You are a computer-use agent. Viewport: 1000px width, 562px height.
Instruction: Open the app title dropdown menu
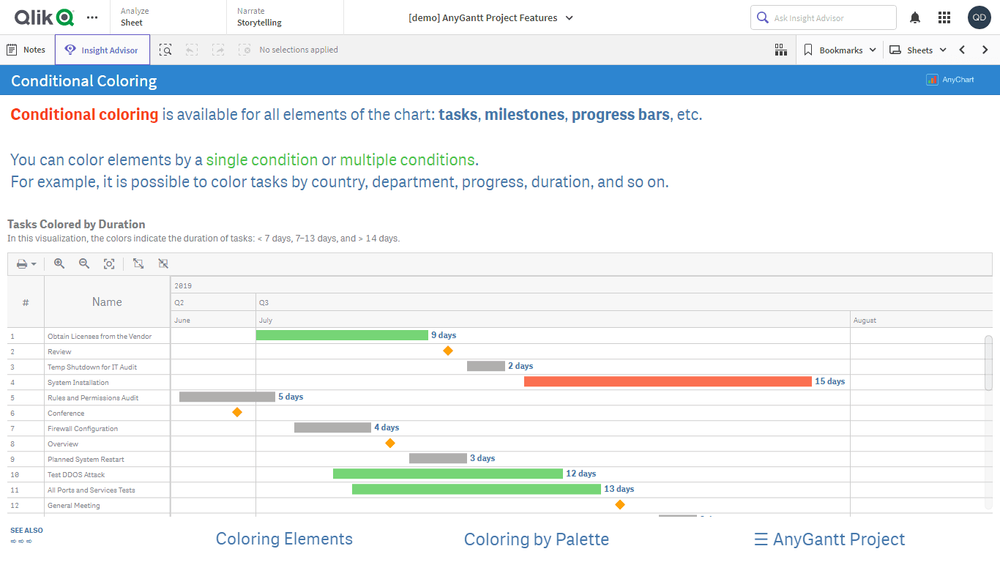tap(491, 18)
